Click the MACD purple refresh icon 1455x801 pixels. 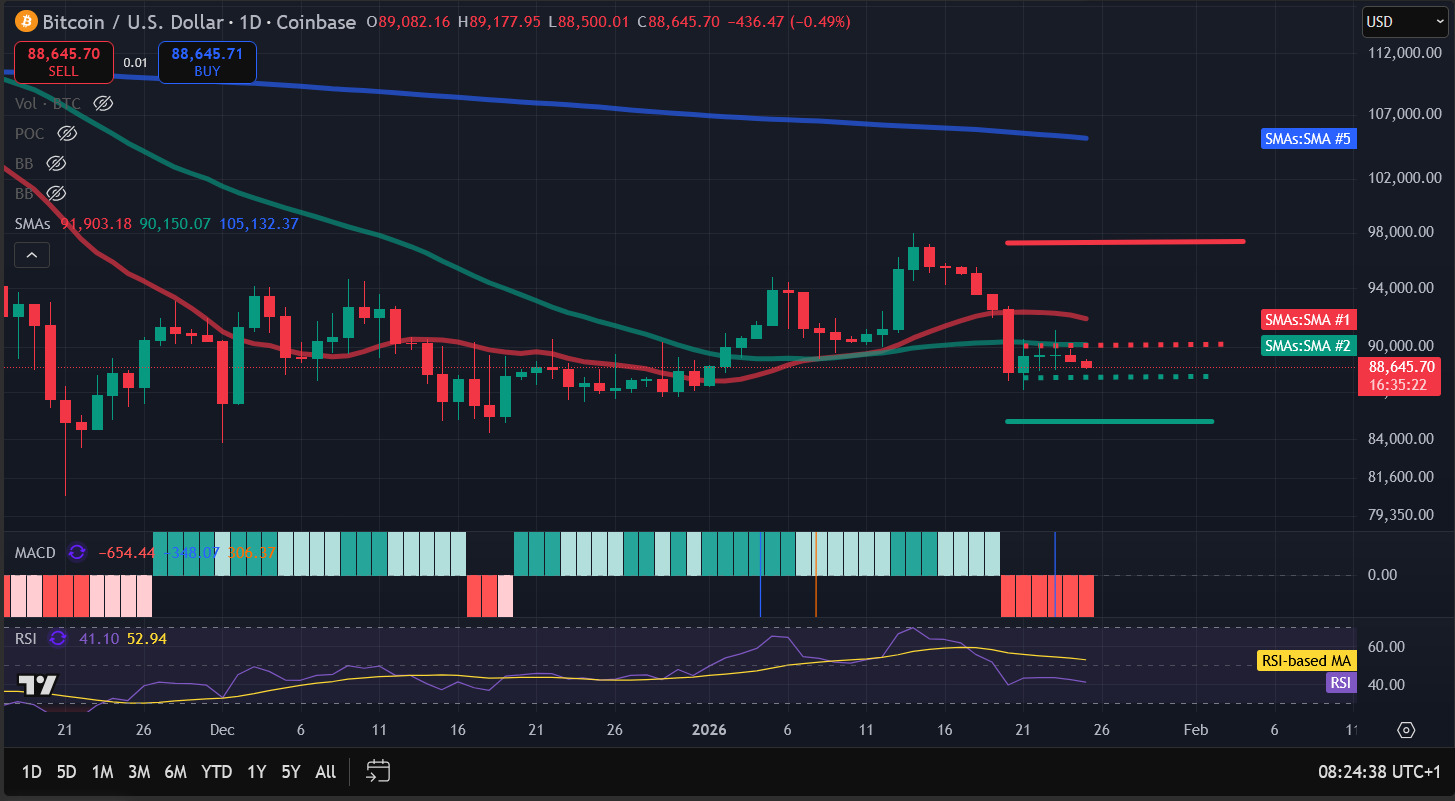tap(76, 553)
